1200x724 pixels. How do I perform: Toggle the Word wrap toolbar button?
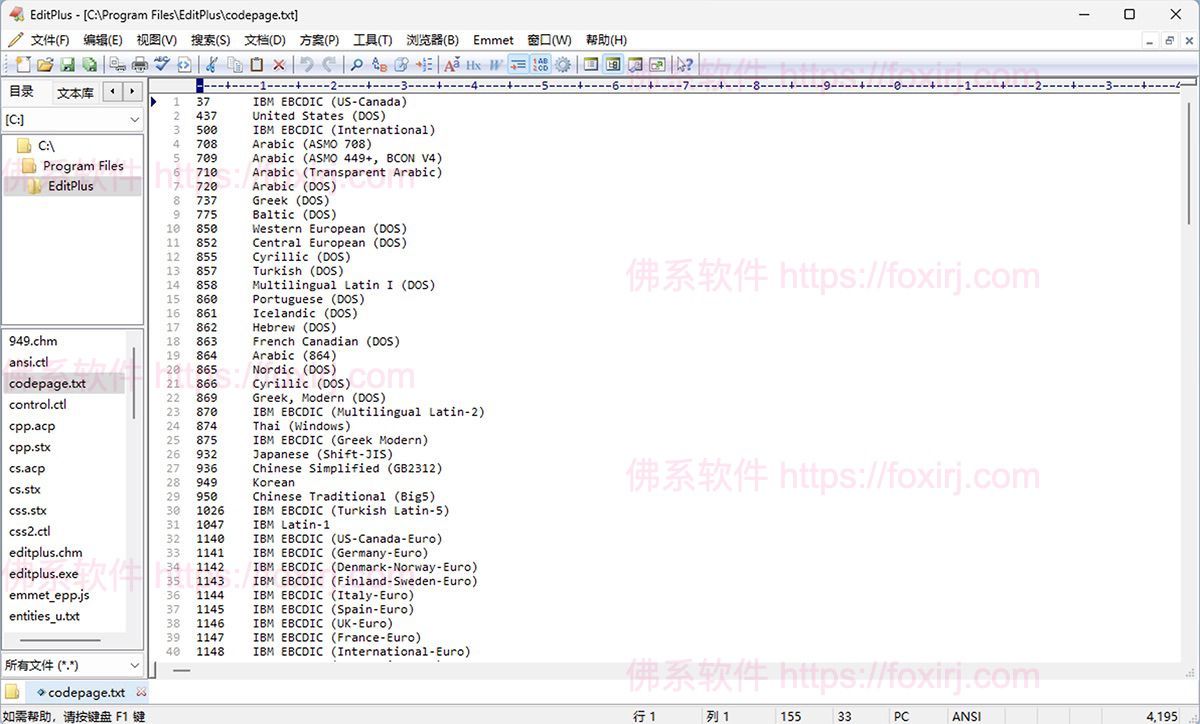click(x=496, y=65)
